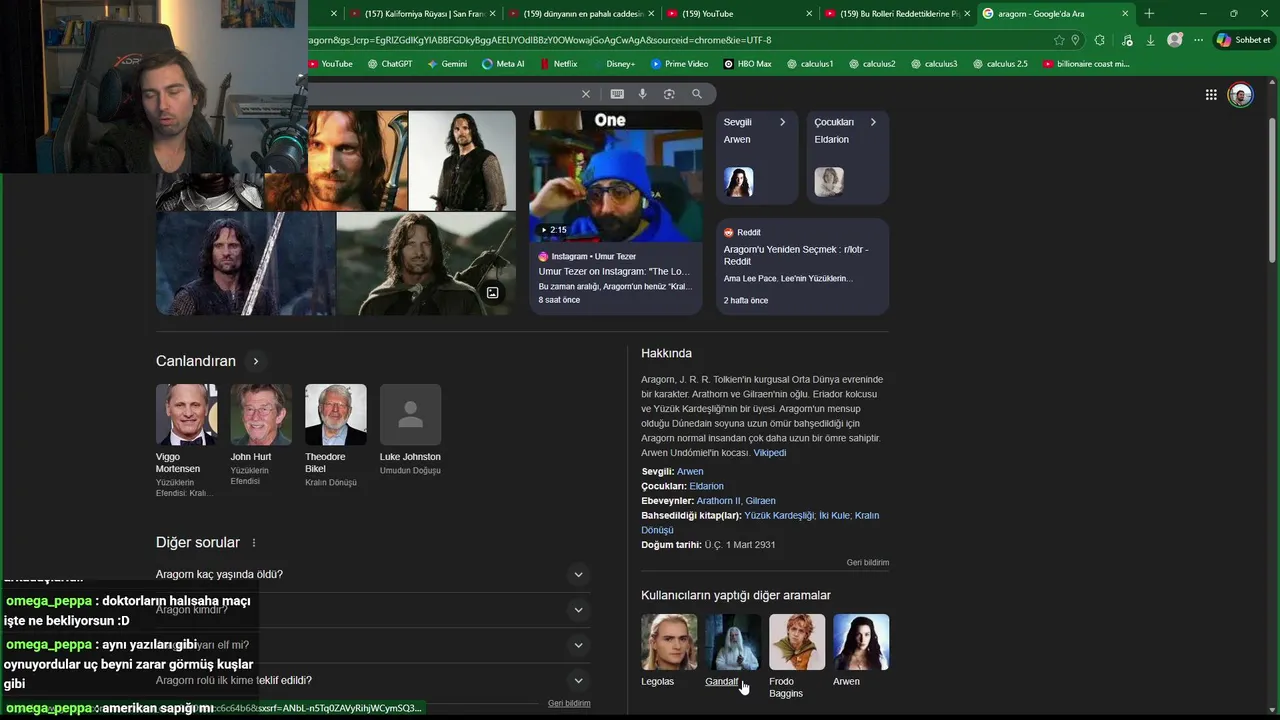Play Umur Tezer Instagram video
The image size is (1280, 720).
(616, 176)
